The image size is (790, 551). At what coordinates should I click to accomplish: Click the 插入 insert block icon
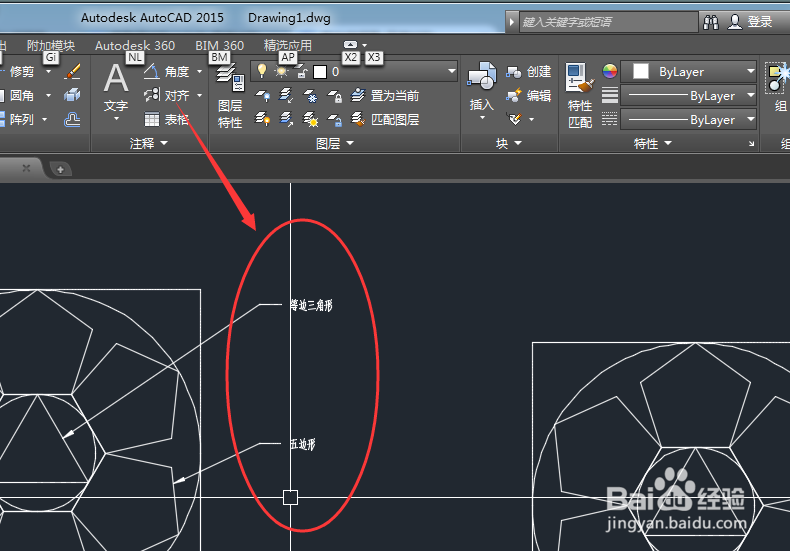click(x=482, y=77)
